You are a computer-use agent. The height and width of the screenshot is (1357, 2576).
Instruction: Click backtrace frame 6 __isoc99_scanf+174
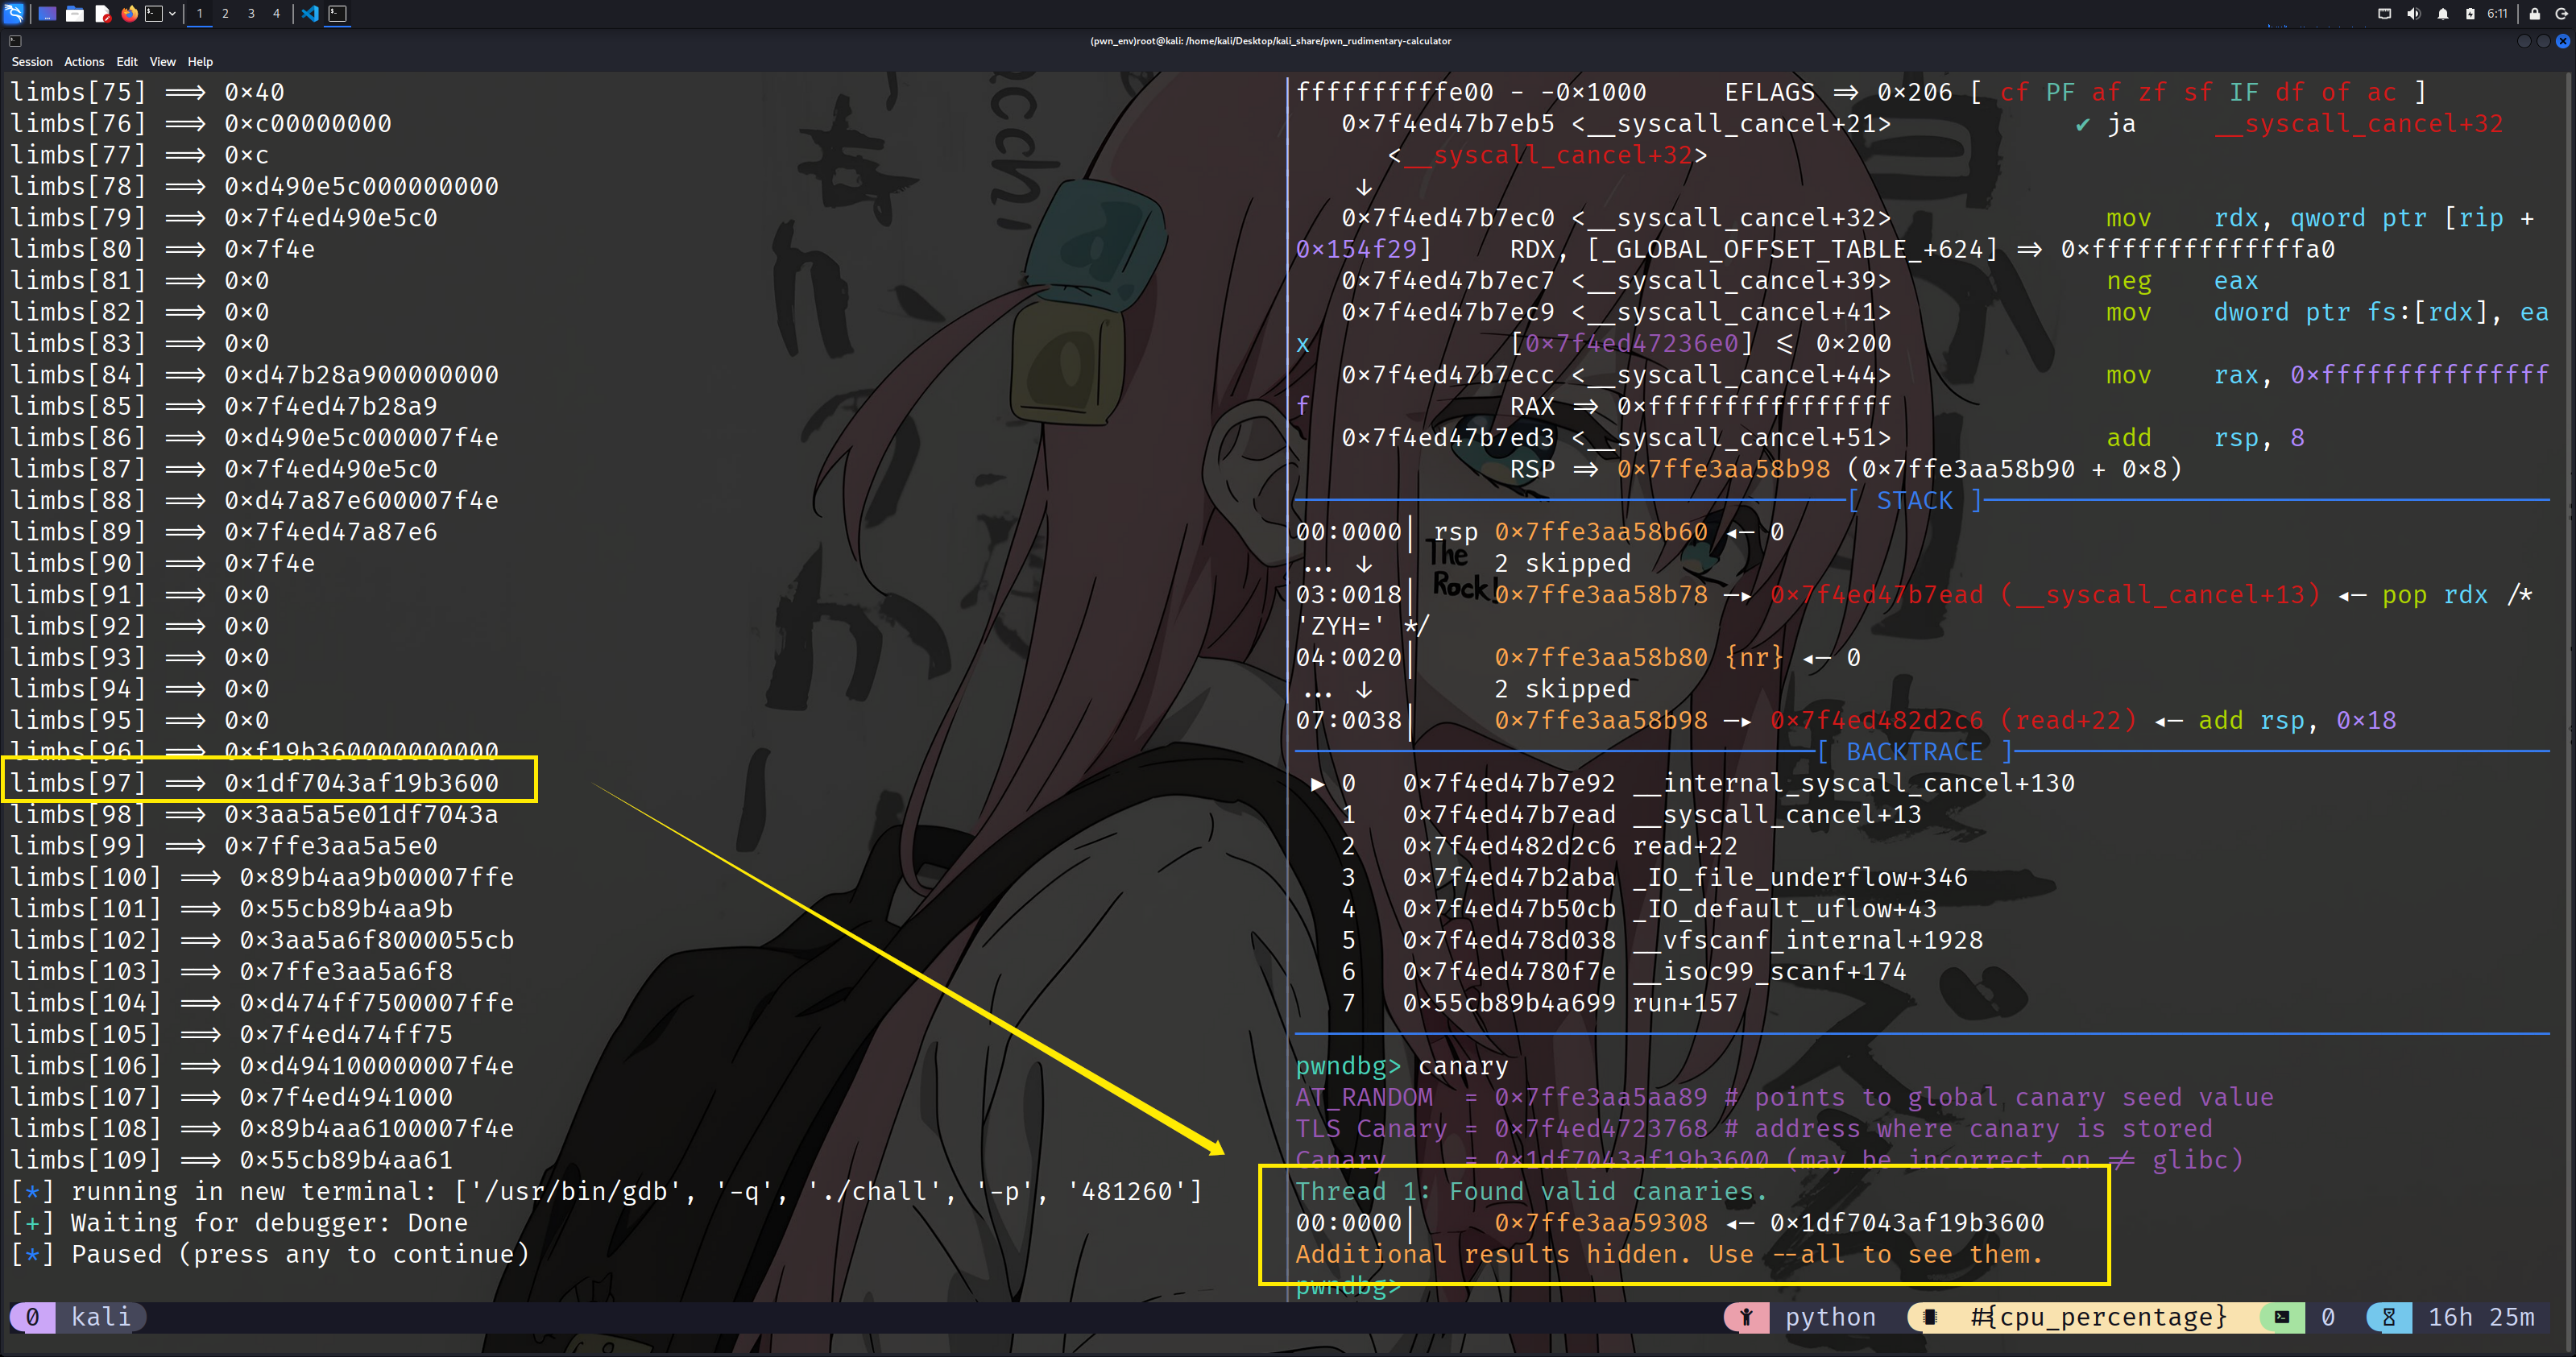click(x=1624, y=971)
